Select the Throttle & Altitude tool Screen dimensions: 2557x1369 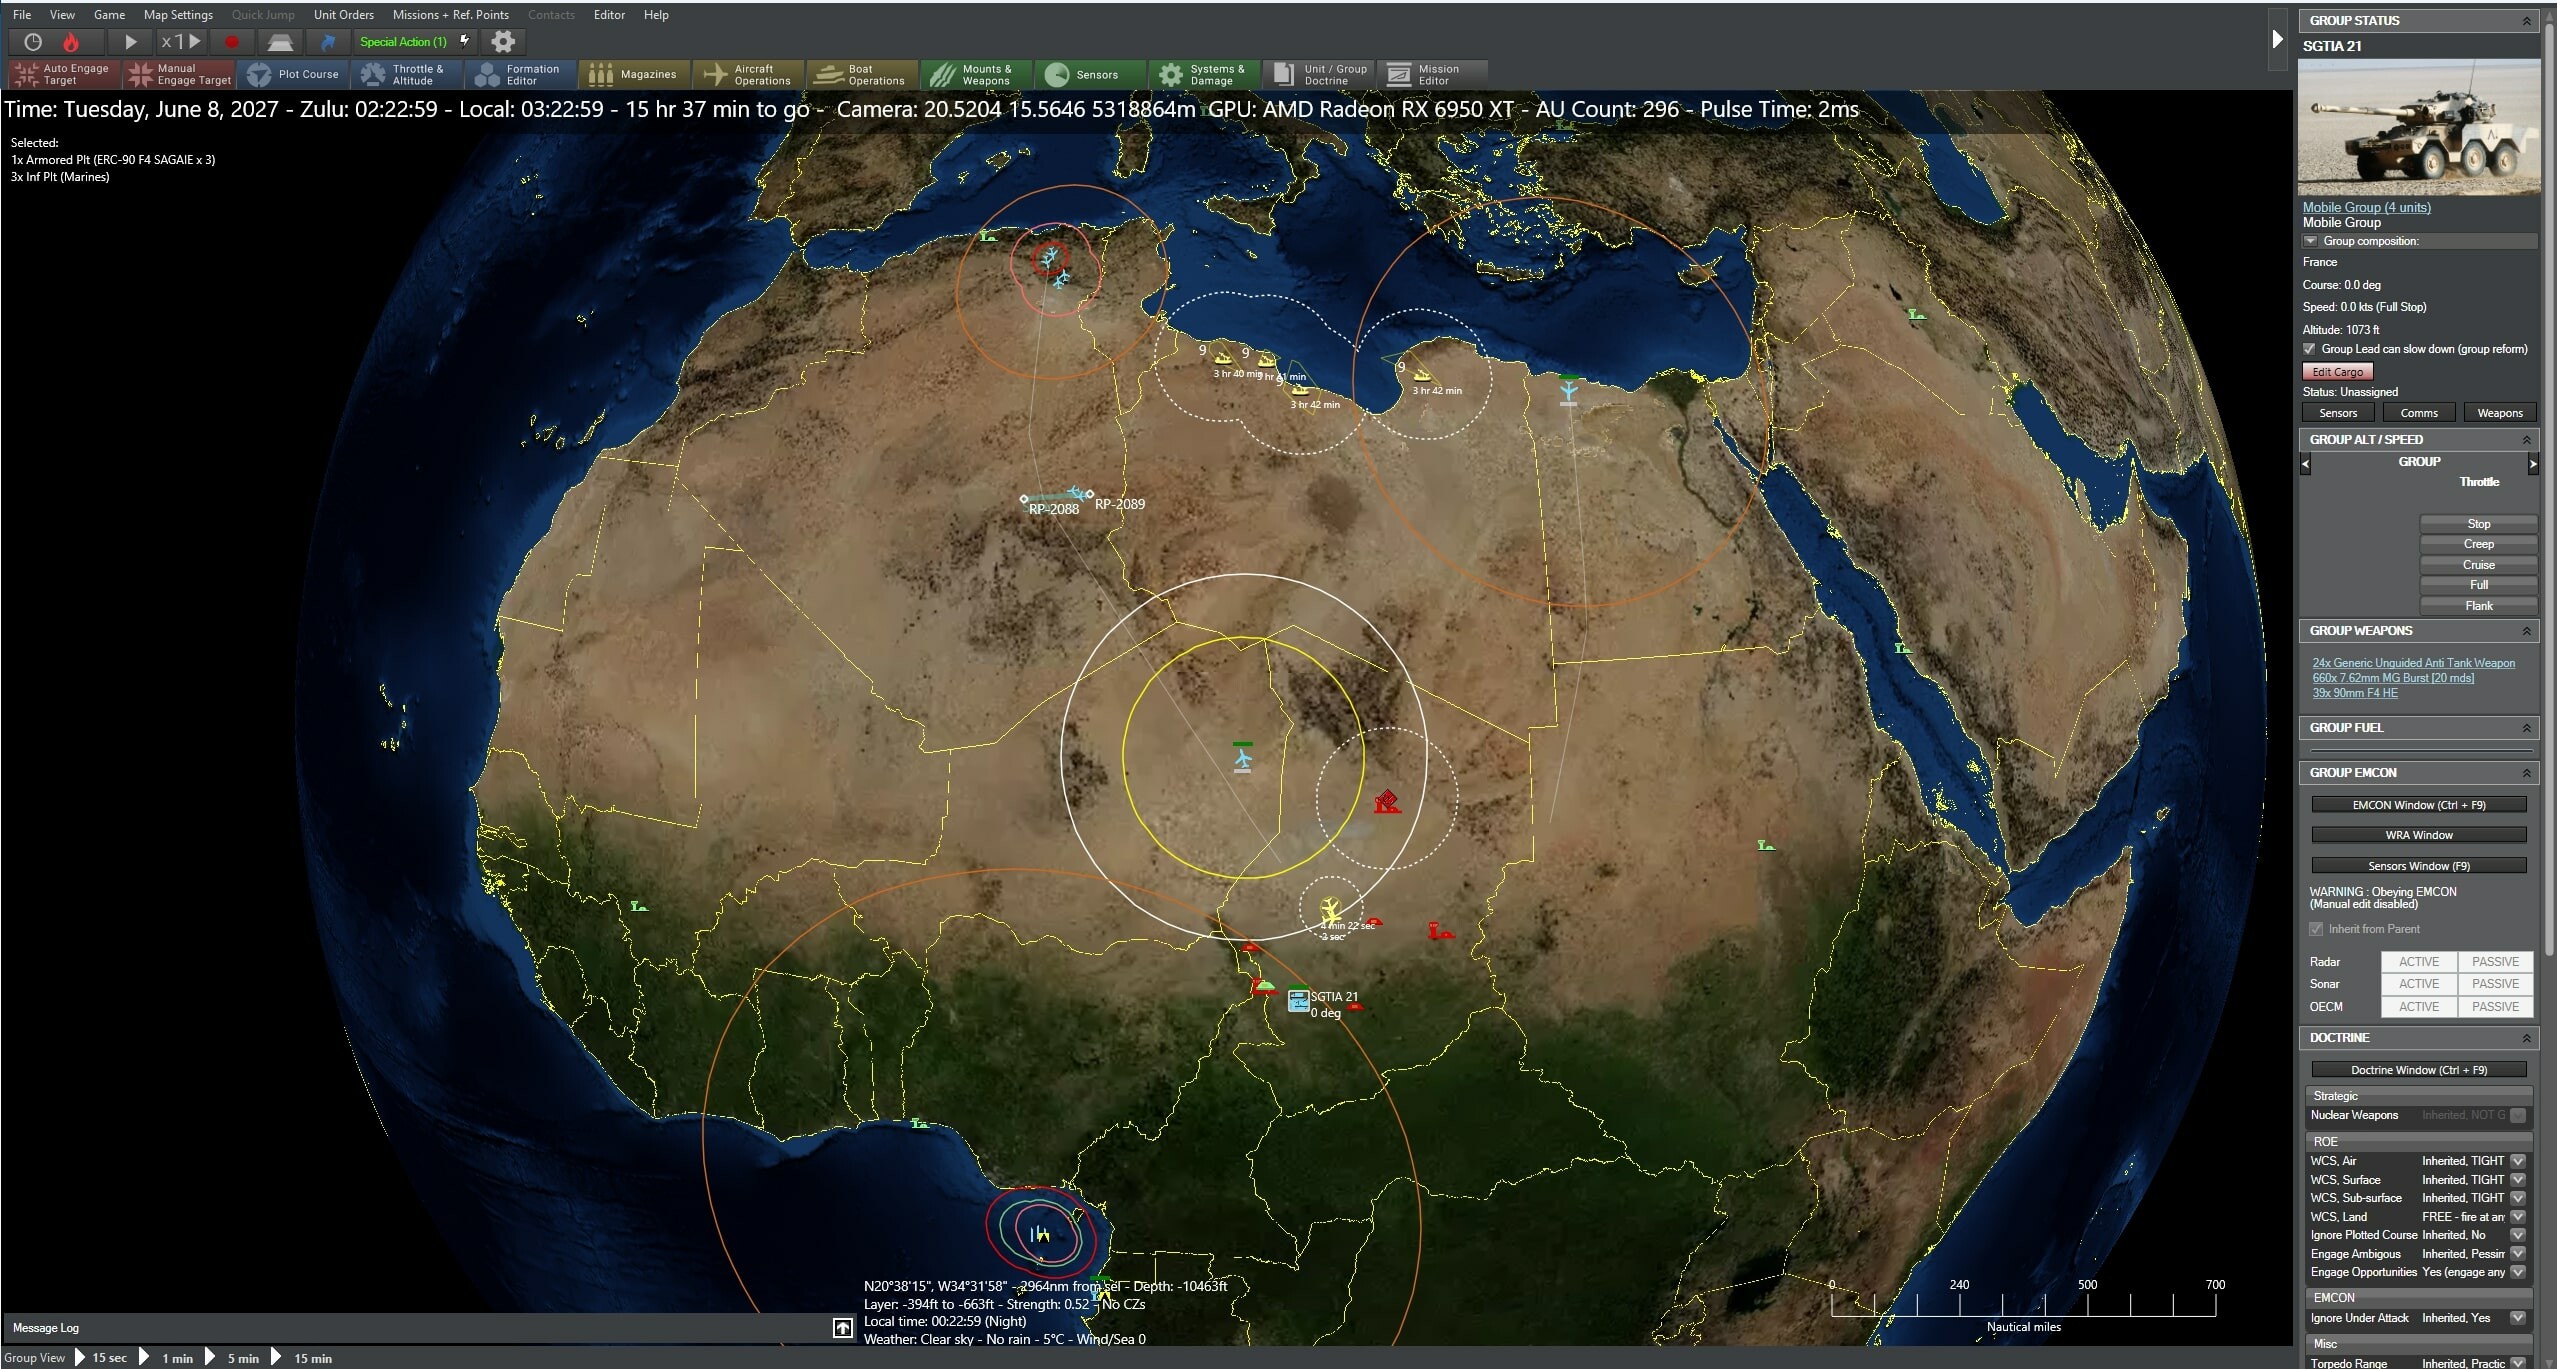(406, 74)
